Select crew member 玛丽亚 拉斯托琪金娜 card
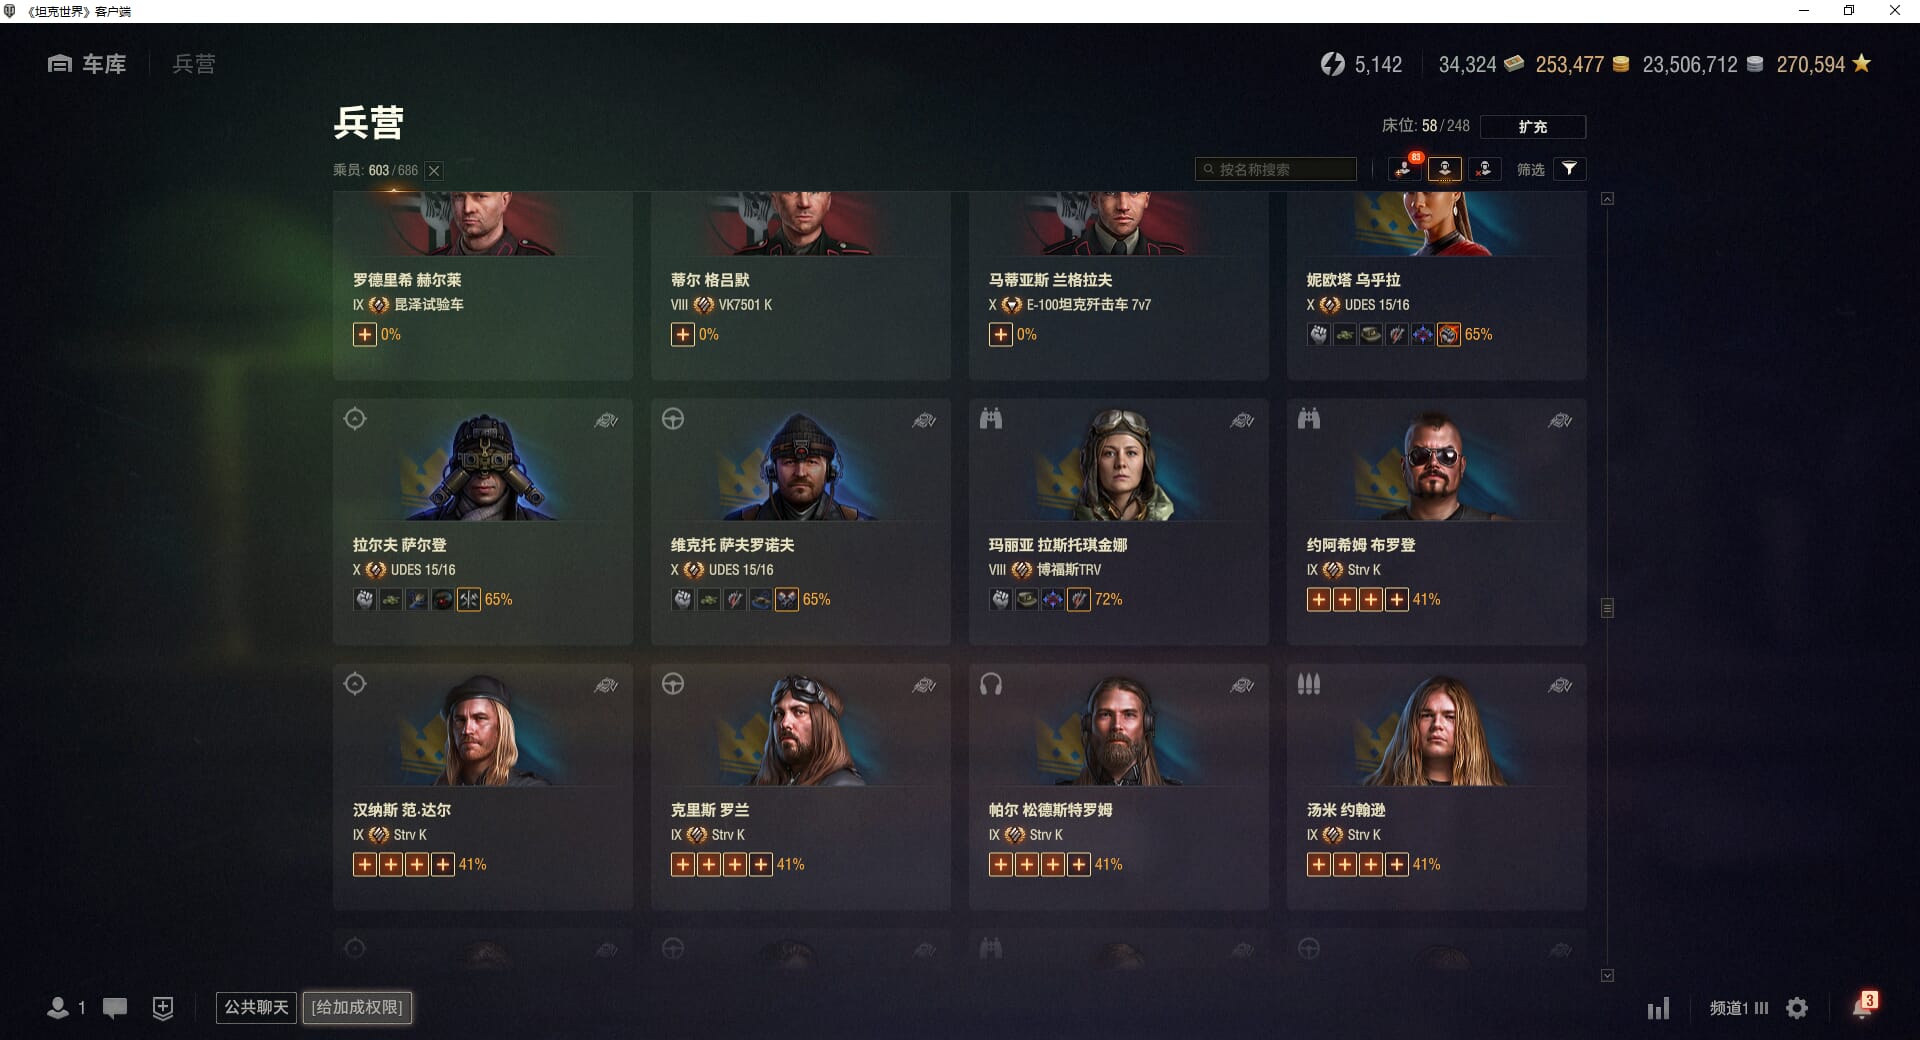The image size is (1920, 1040). click(1118, 521)
